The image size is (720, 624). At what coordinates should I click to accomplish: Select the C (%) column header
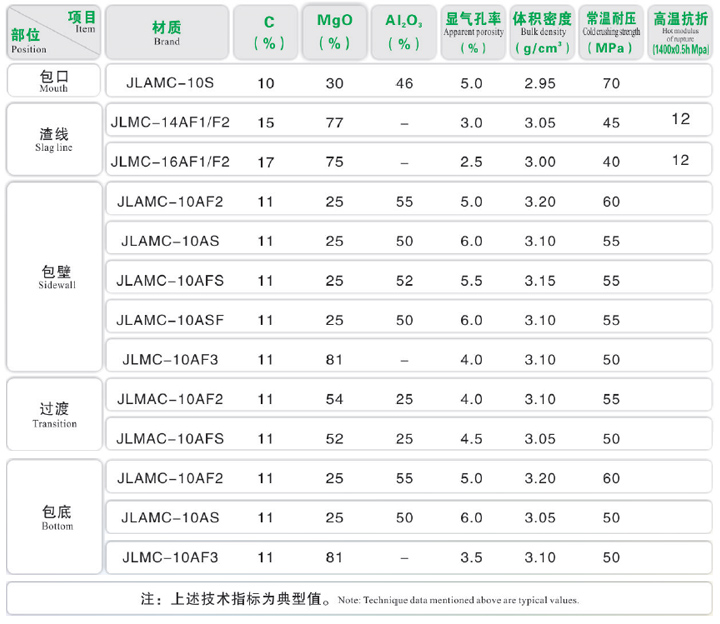(265, 33)
